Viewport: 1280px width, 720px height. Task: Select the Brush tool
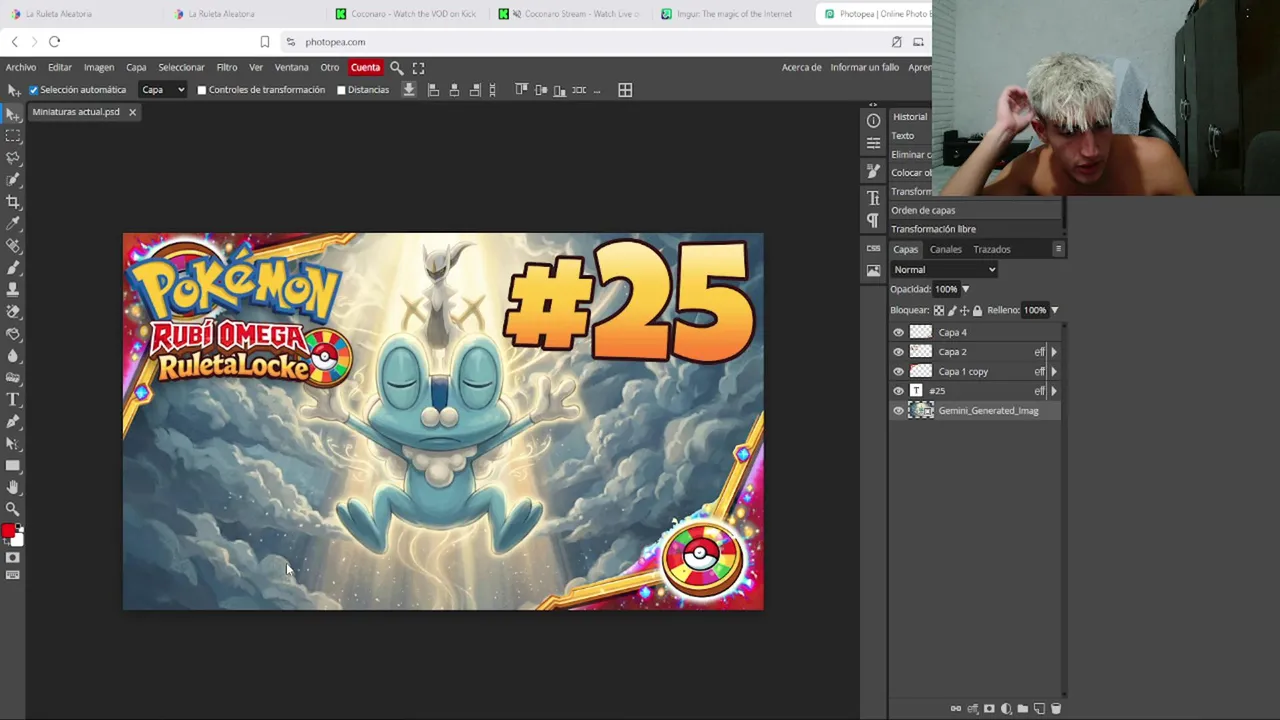(x=13, y=268)
